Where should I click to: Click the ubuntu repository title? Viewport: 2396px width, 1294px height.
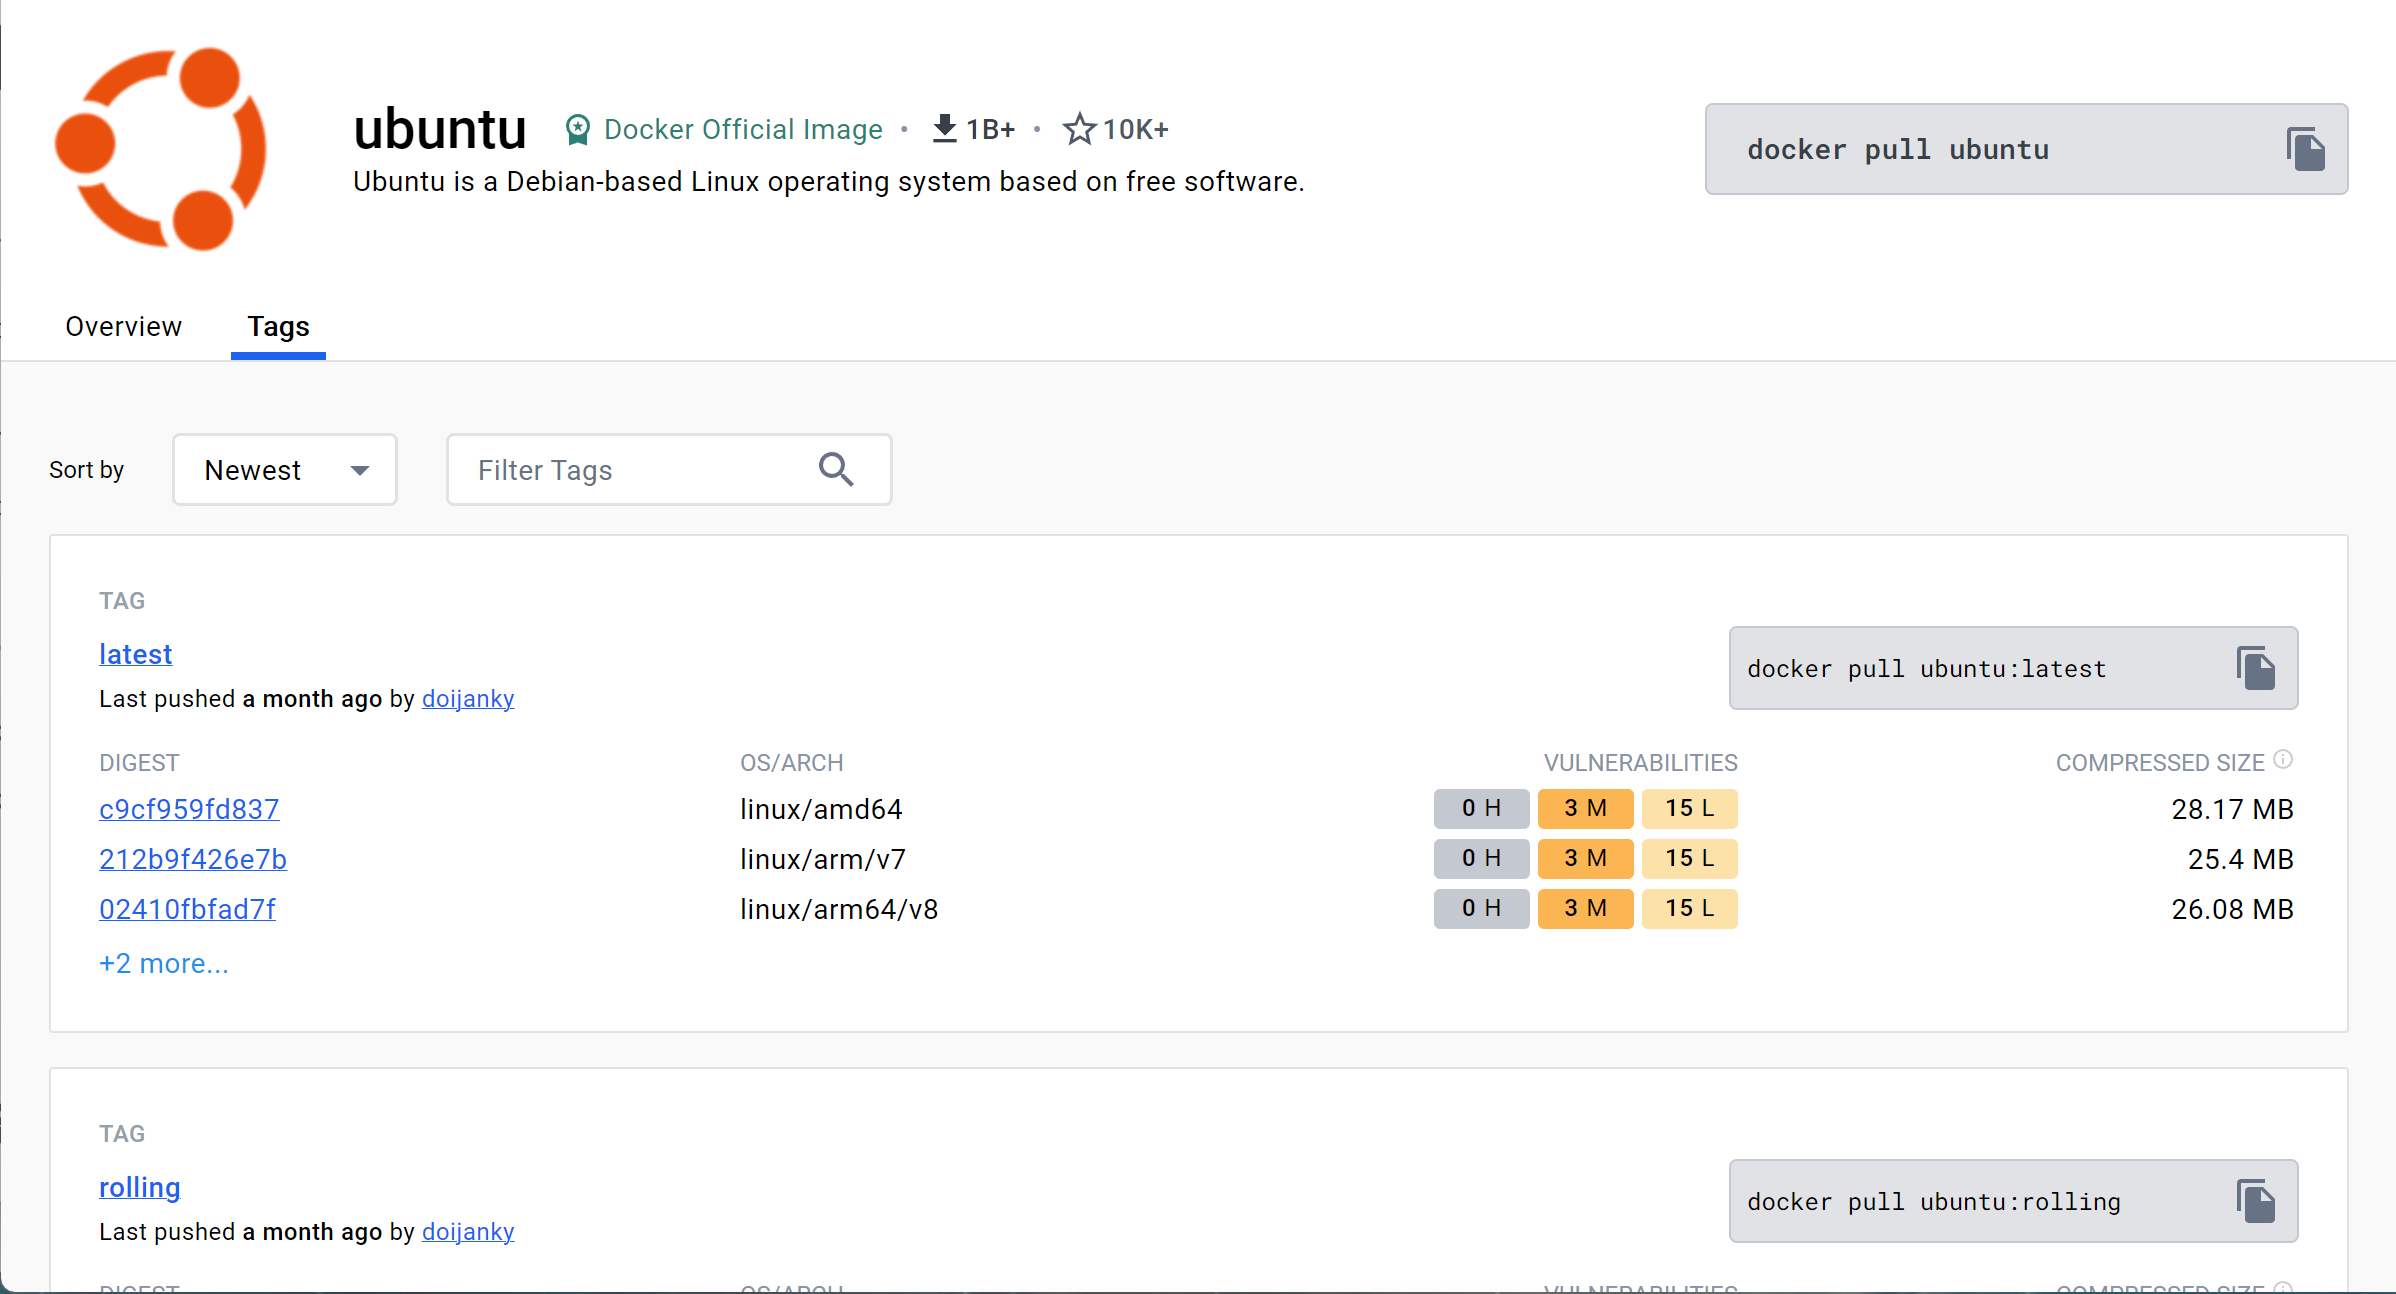tap(440, 129)
